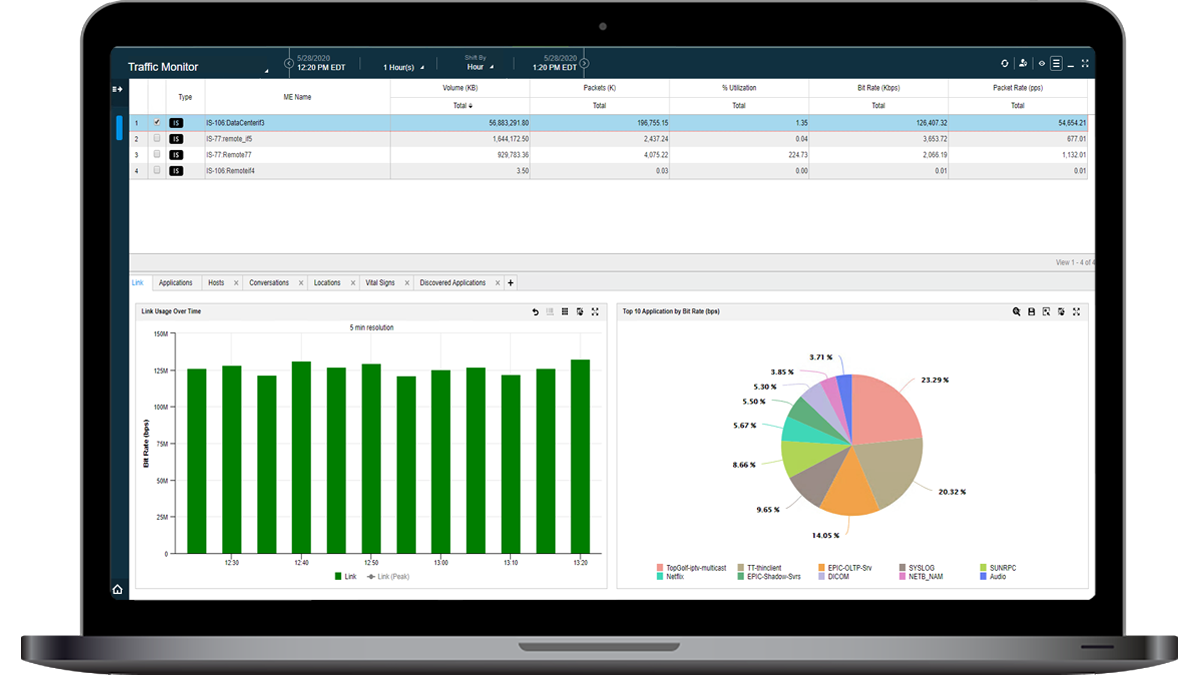Sort by % Utilization Total column
The height and width of the screenshot is (675, 1200).
coord(738,105)
